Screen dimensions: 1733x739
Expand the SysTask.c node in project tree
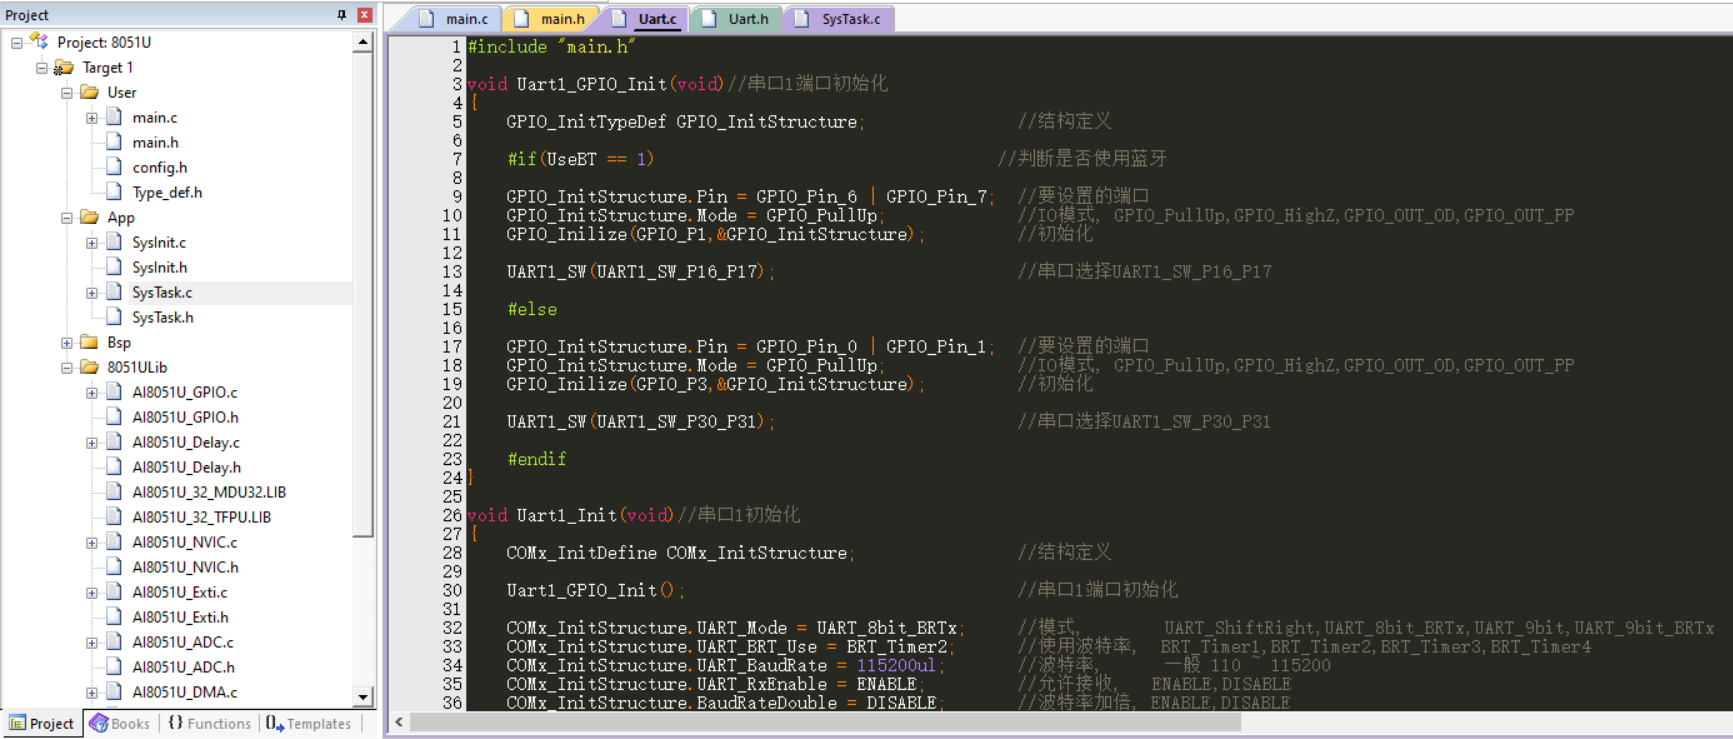click(x=92, y=293)
